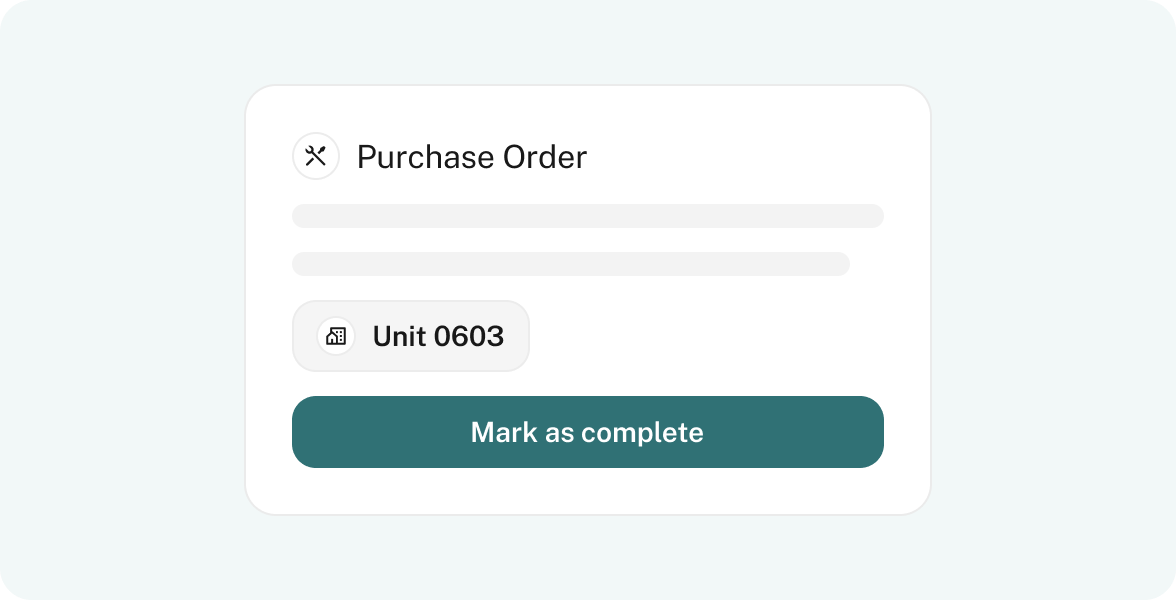1176x600 pixels.
Task: Click the Purchase Order title text
Action: pos(472,157)
